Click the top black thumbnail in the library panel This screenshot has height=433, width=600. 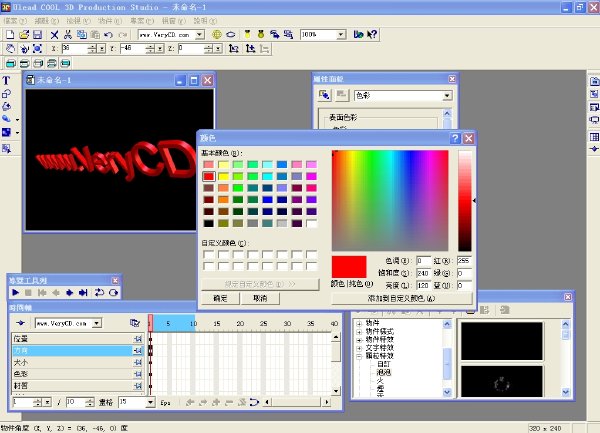point(502,341)
